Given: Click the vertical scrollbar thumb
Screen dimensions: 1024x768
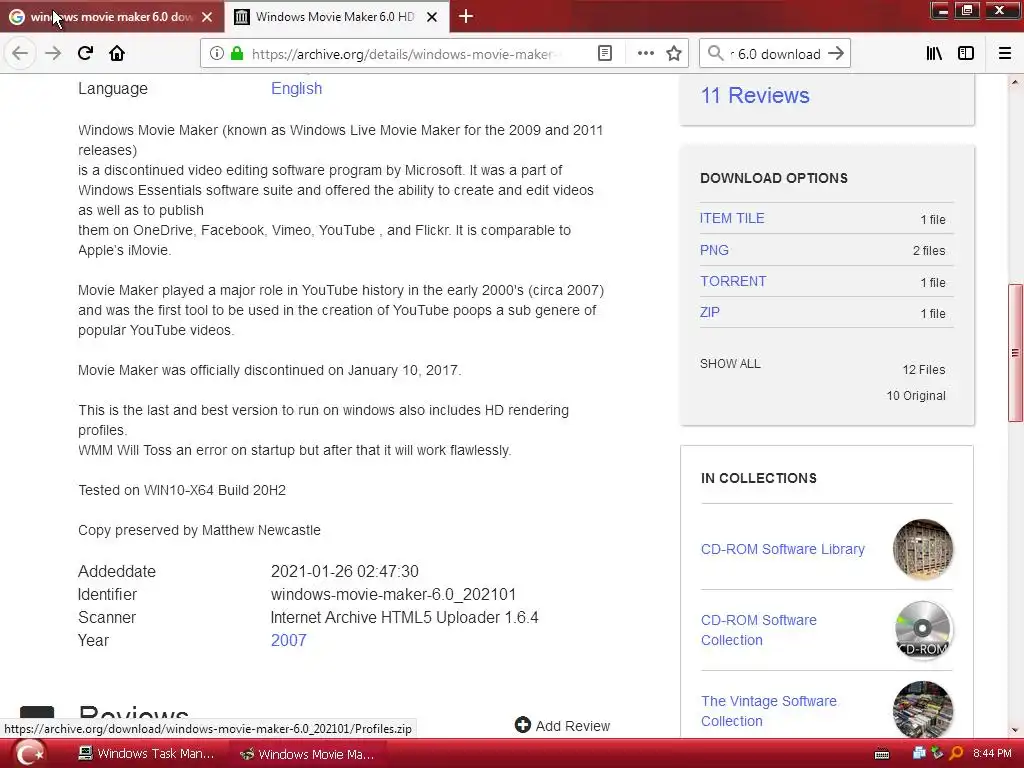Looking at the screenshot, I should click(x=1015, y=353).
